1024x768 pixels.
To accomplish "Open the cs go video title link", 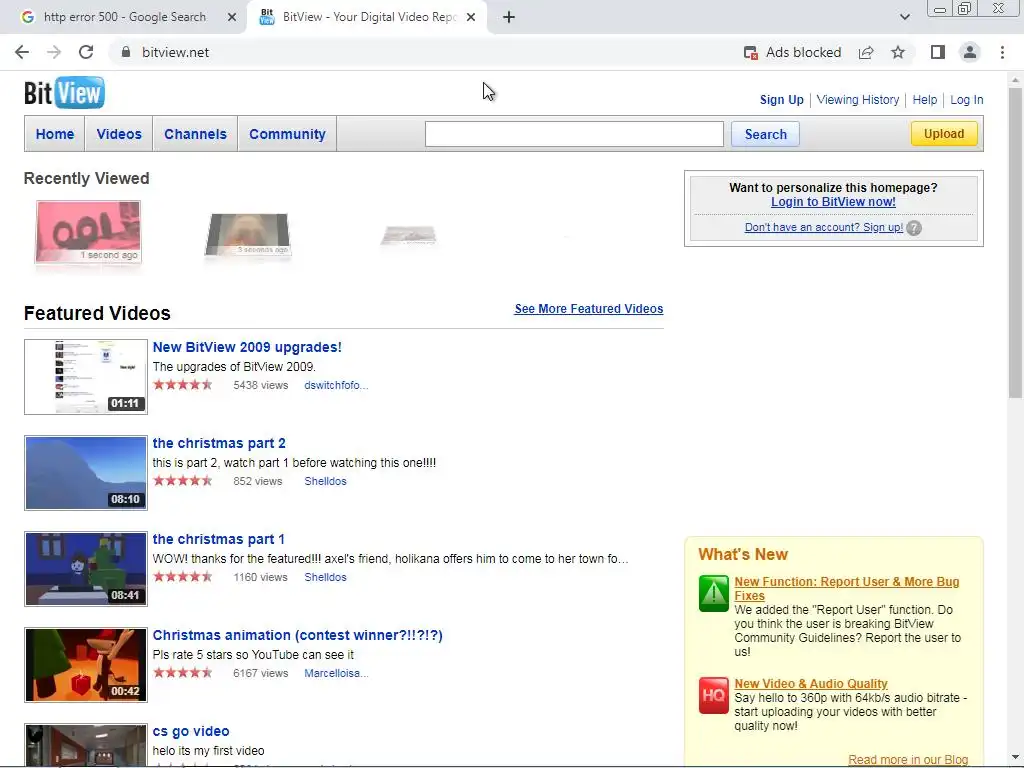I will (191, 731).
